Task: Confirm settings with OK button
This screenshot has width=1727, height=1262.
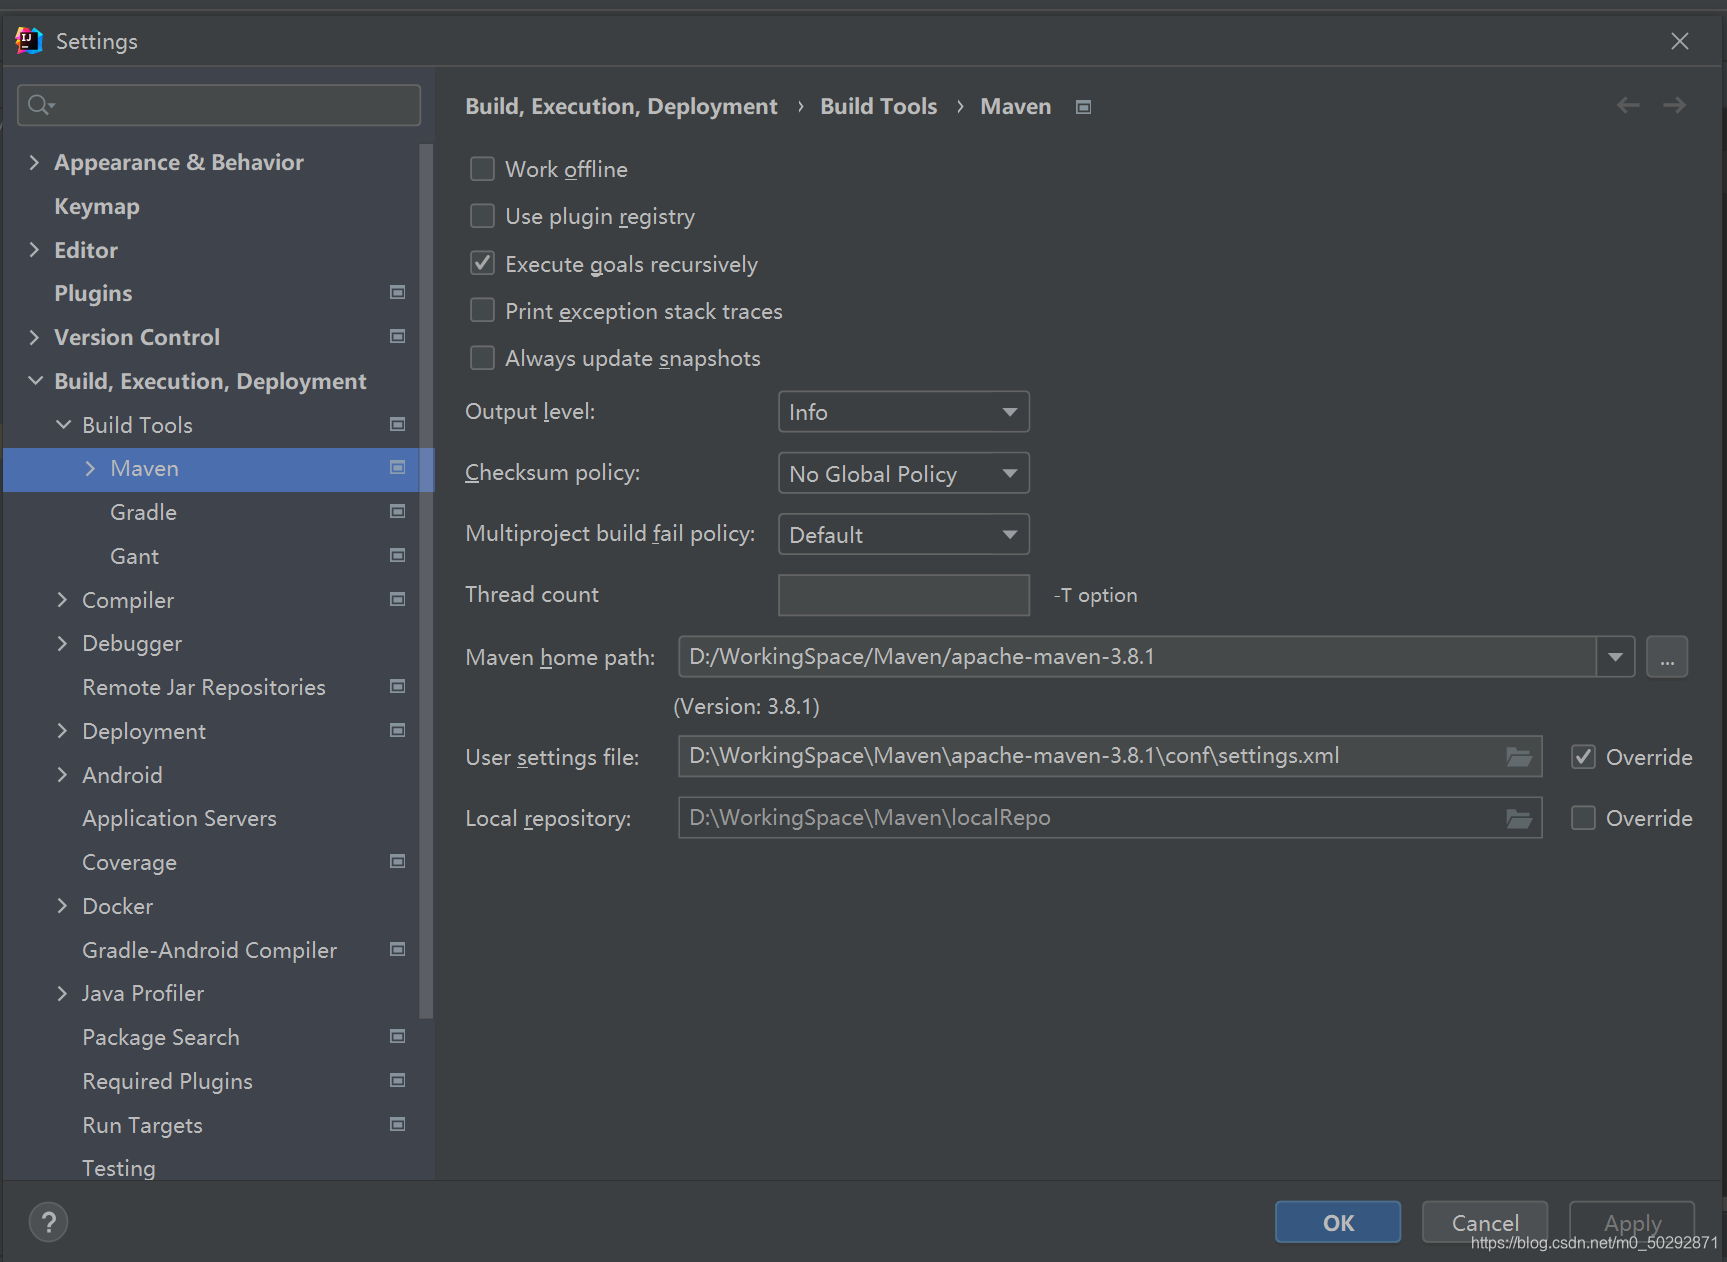Action: pyautogui.click(x=1338, y=1222)
